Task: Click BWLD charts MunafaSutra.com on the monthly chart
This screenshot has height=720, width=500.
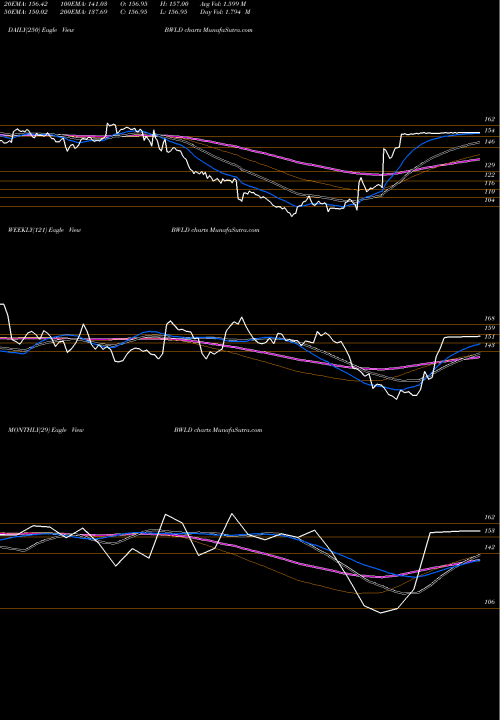Action: [x=218, y=430]
